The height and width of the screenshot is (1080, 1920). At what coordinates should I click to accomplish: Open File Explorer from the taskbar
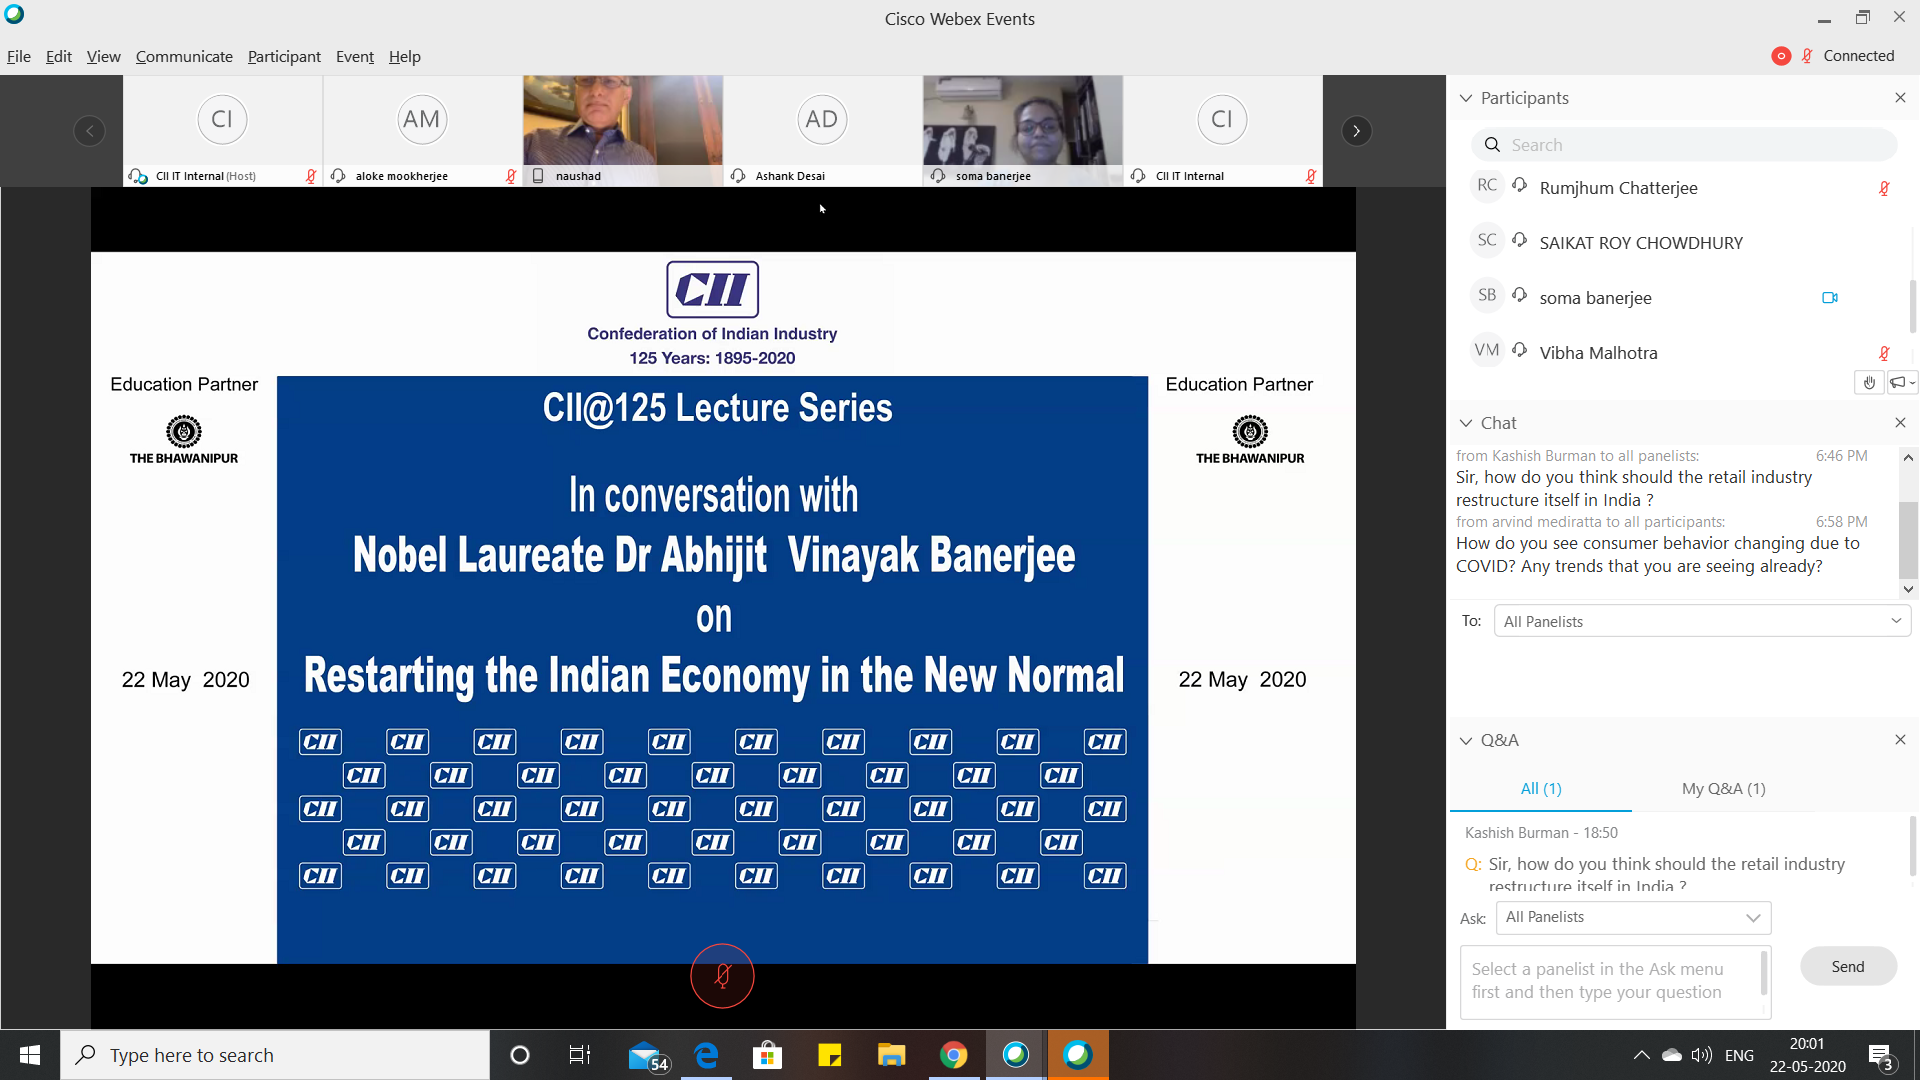[891, 1055]
